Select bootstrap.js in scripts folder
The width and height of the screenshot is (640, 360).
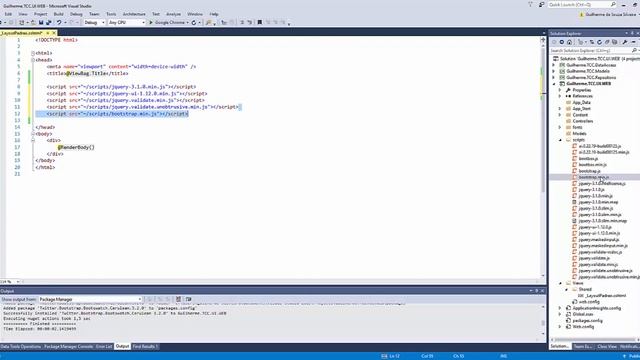pos(589,171)
